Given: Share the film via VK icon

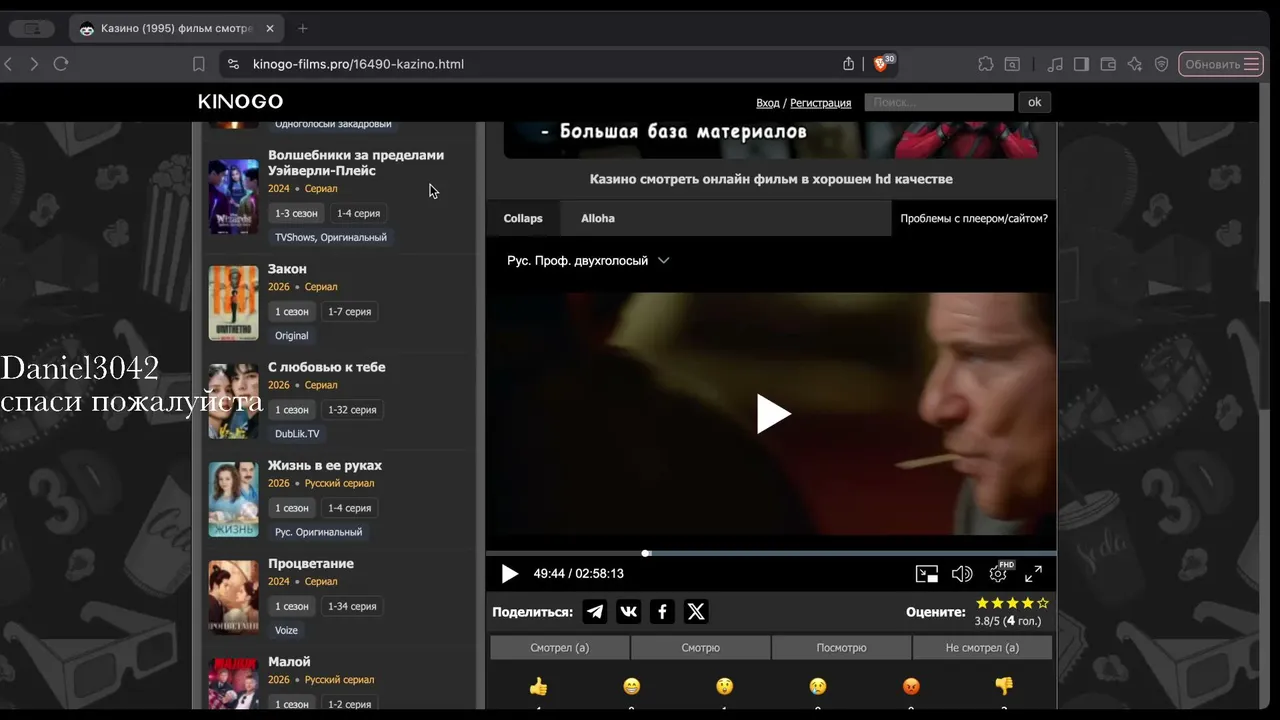Looking at the screenshot, I should pyautogui.click(x=629, y=612).
